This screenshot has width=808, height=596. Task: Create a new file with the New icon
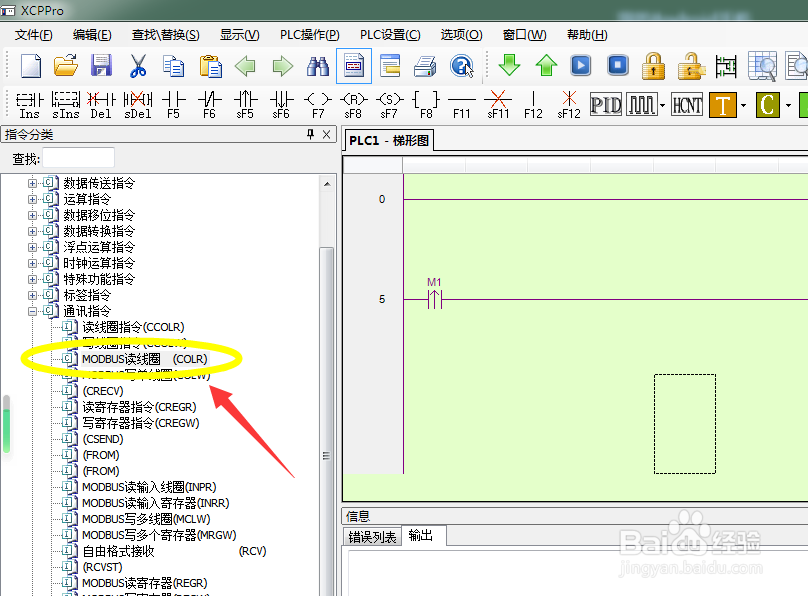point(30,66)
